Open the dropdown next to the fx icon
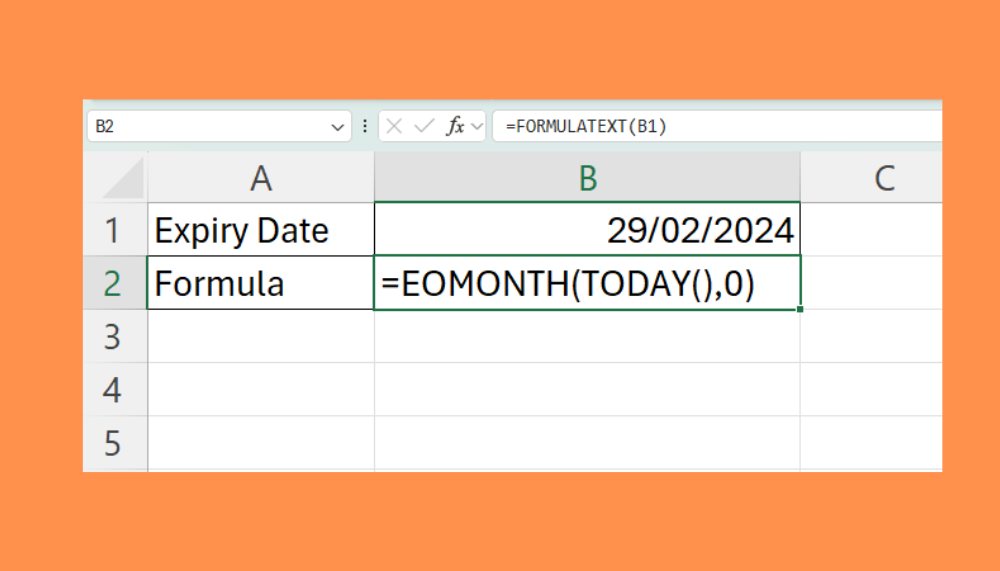The width and height of the screenshot is (1000, 571). pyautogui.click(x=477, y=126)
